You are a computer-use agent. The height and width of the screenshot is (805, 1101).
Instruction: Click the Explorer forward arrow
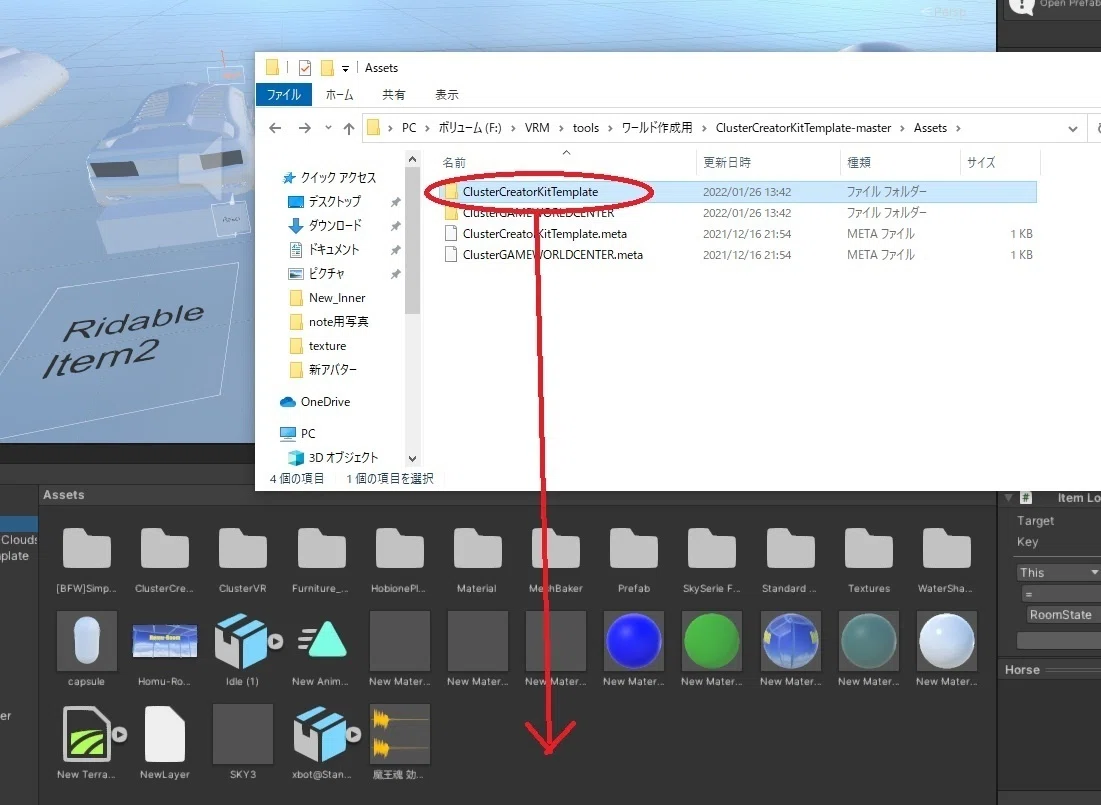[x=304, y=128]
